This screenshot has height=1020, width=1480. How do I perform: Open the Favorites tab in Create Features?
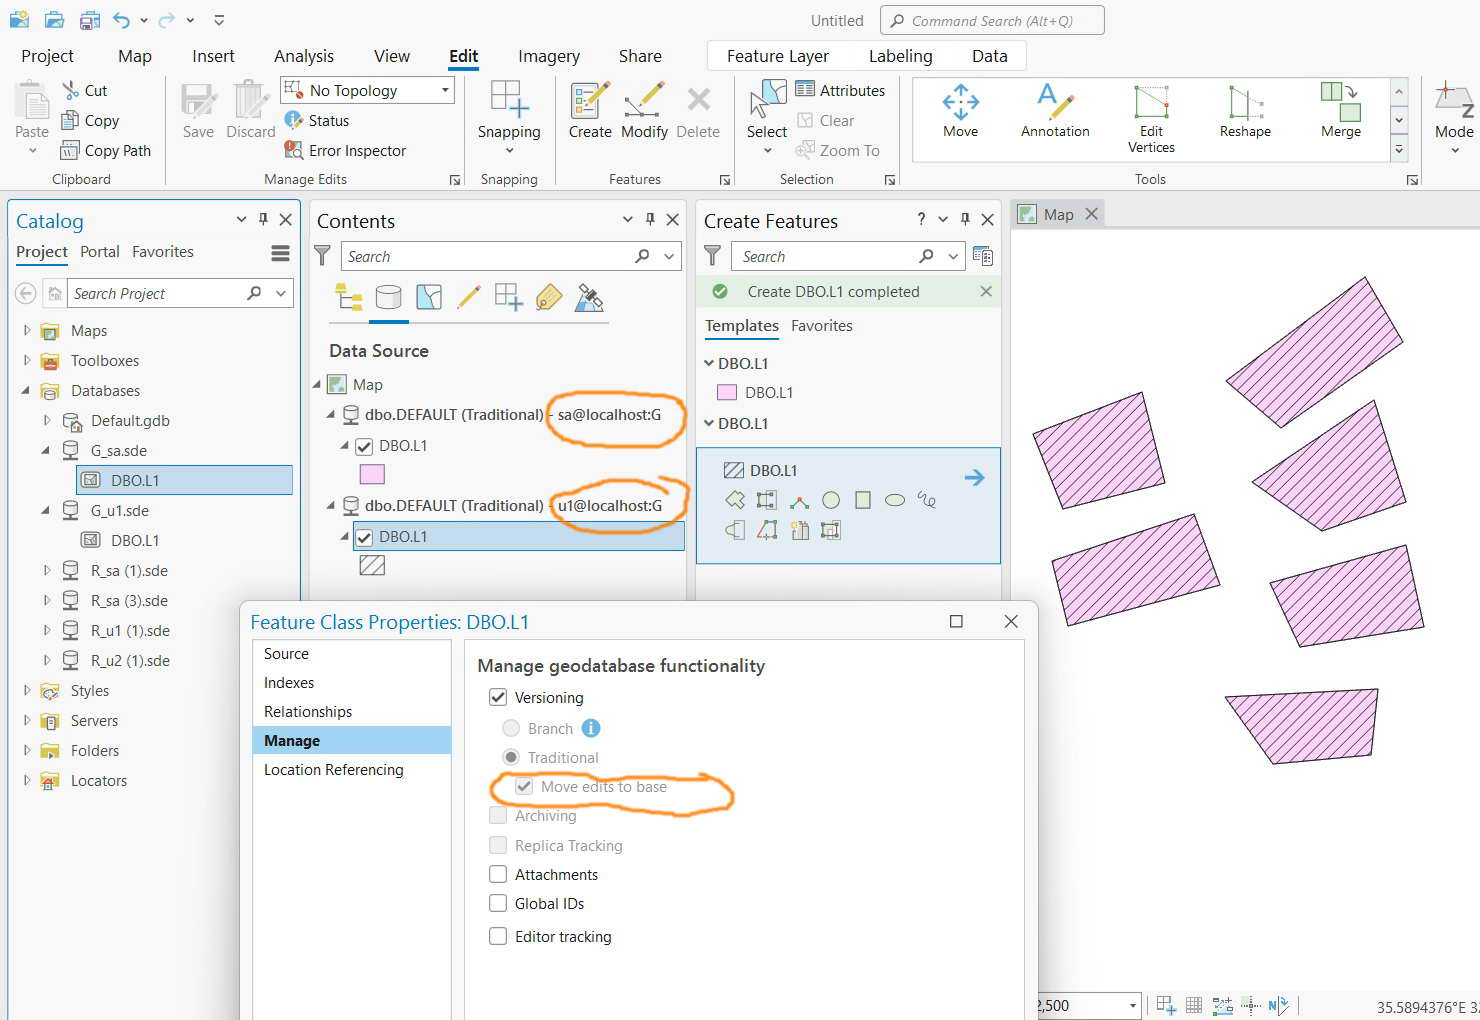[821, 325]
